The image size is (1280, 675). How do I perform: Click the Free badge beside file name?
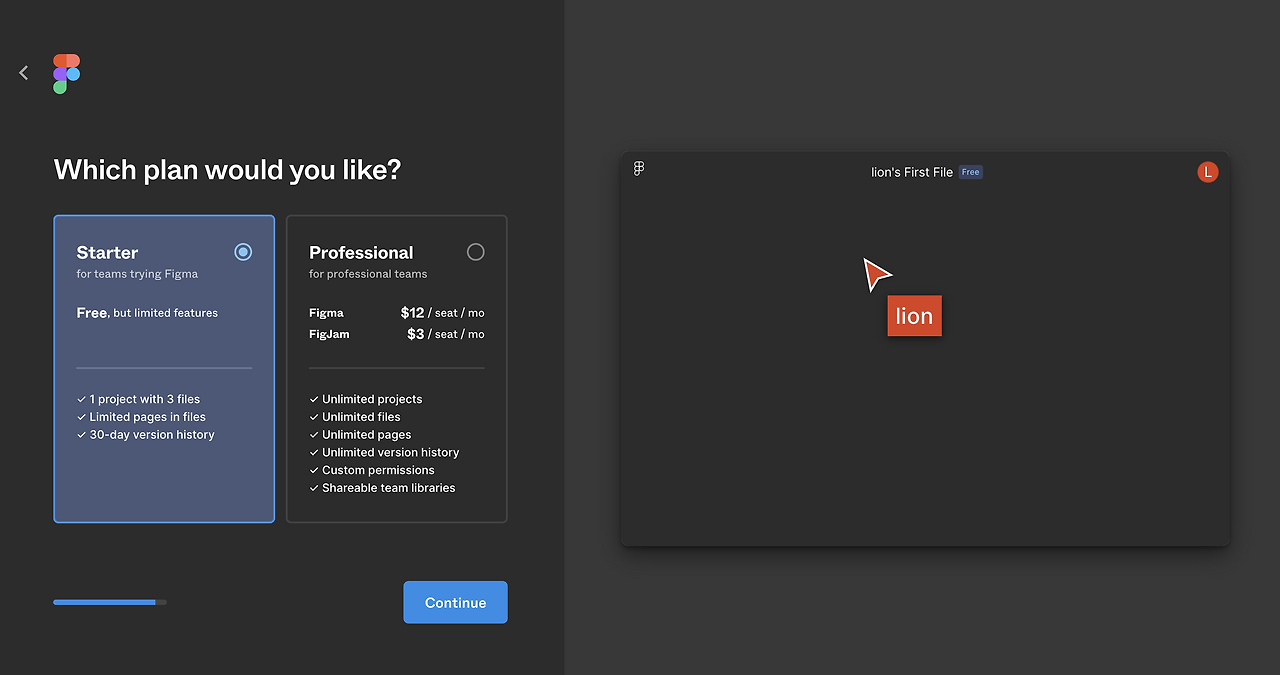tap(971, 172)
